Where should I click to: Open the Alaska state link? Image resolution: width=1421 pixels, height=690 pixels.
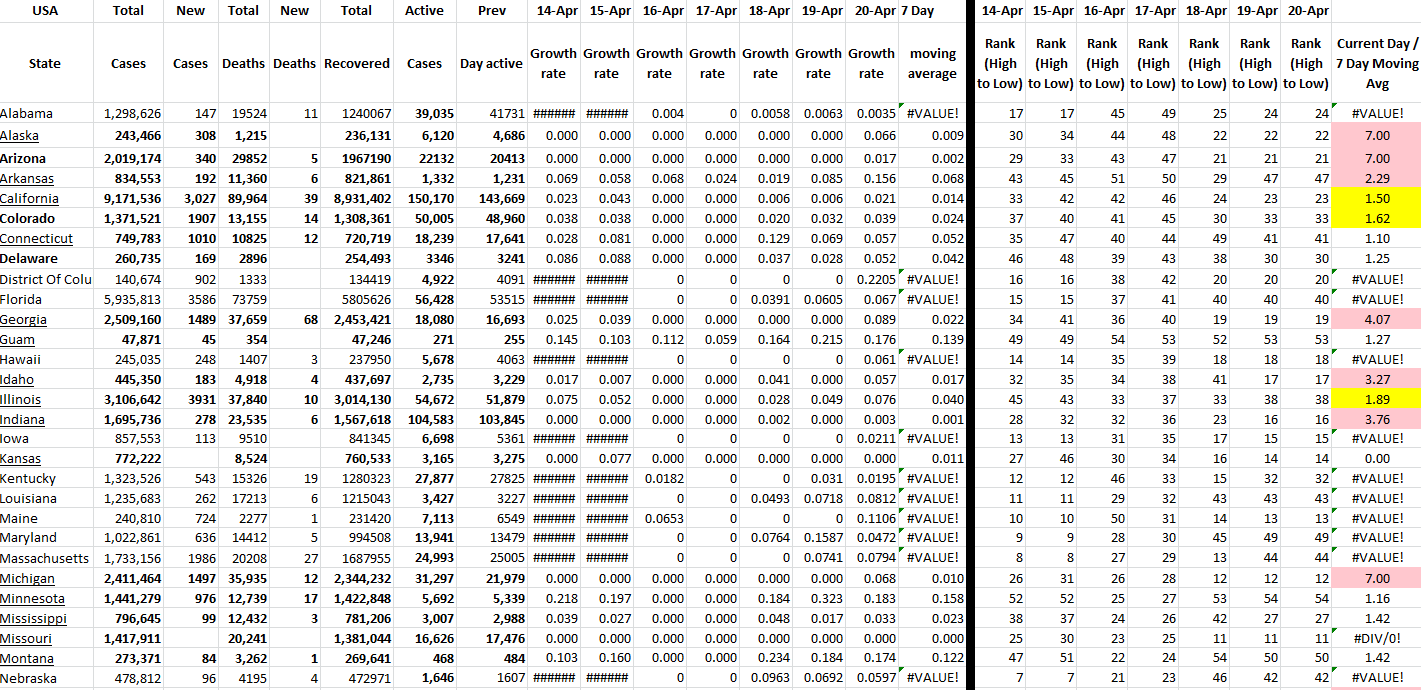(x=20, y=136)
